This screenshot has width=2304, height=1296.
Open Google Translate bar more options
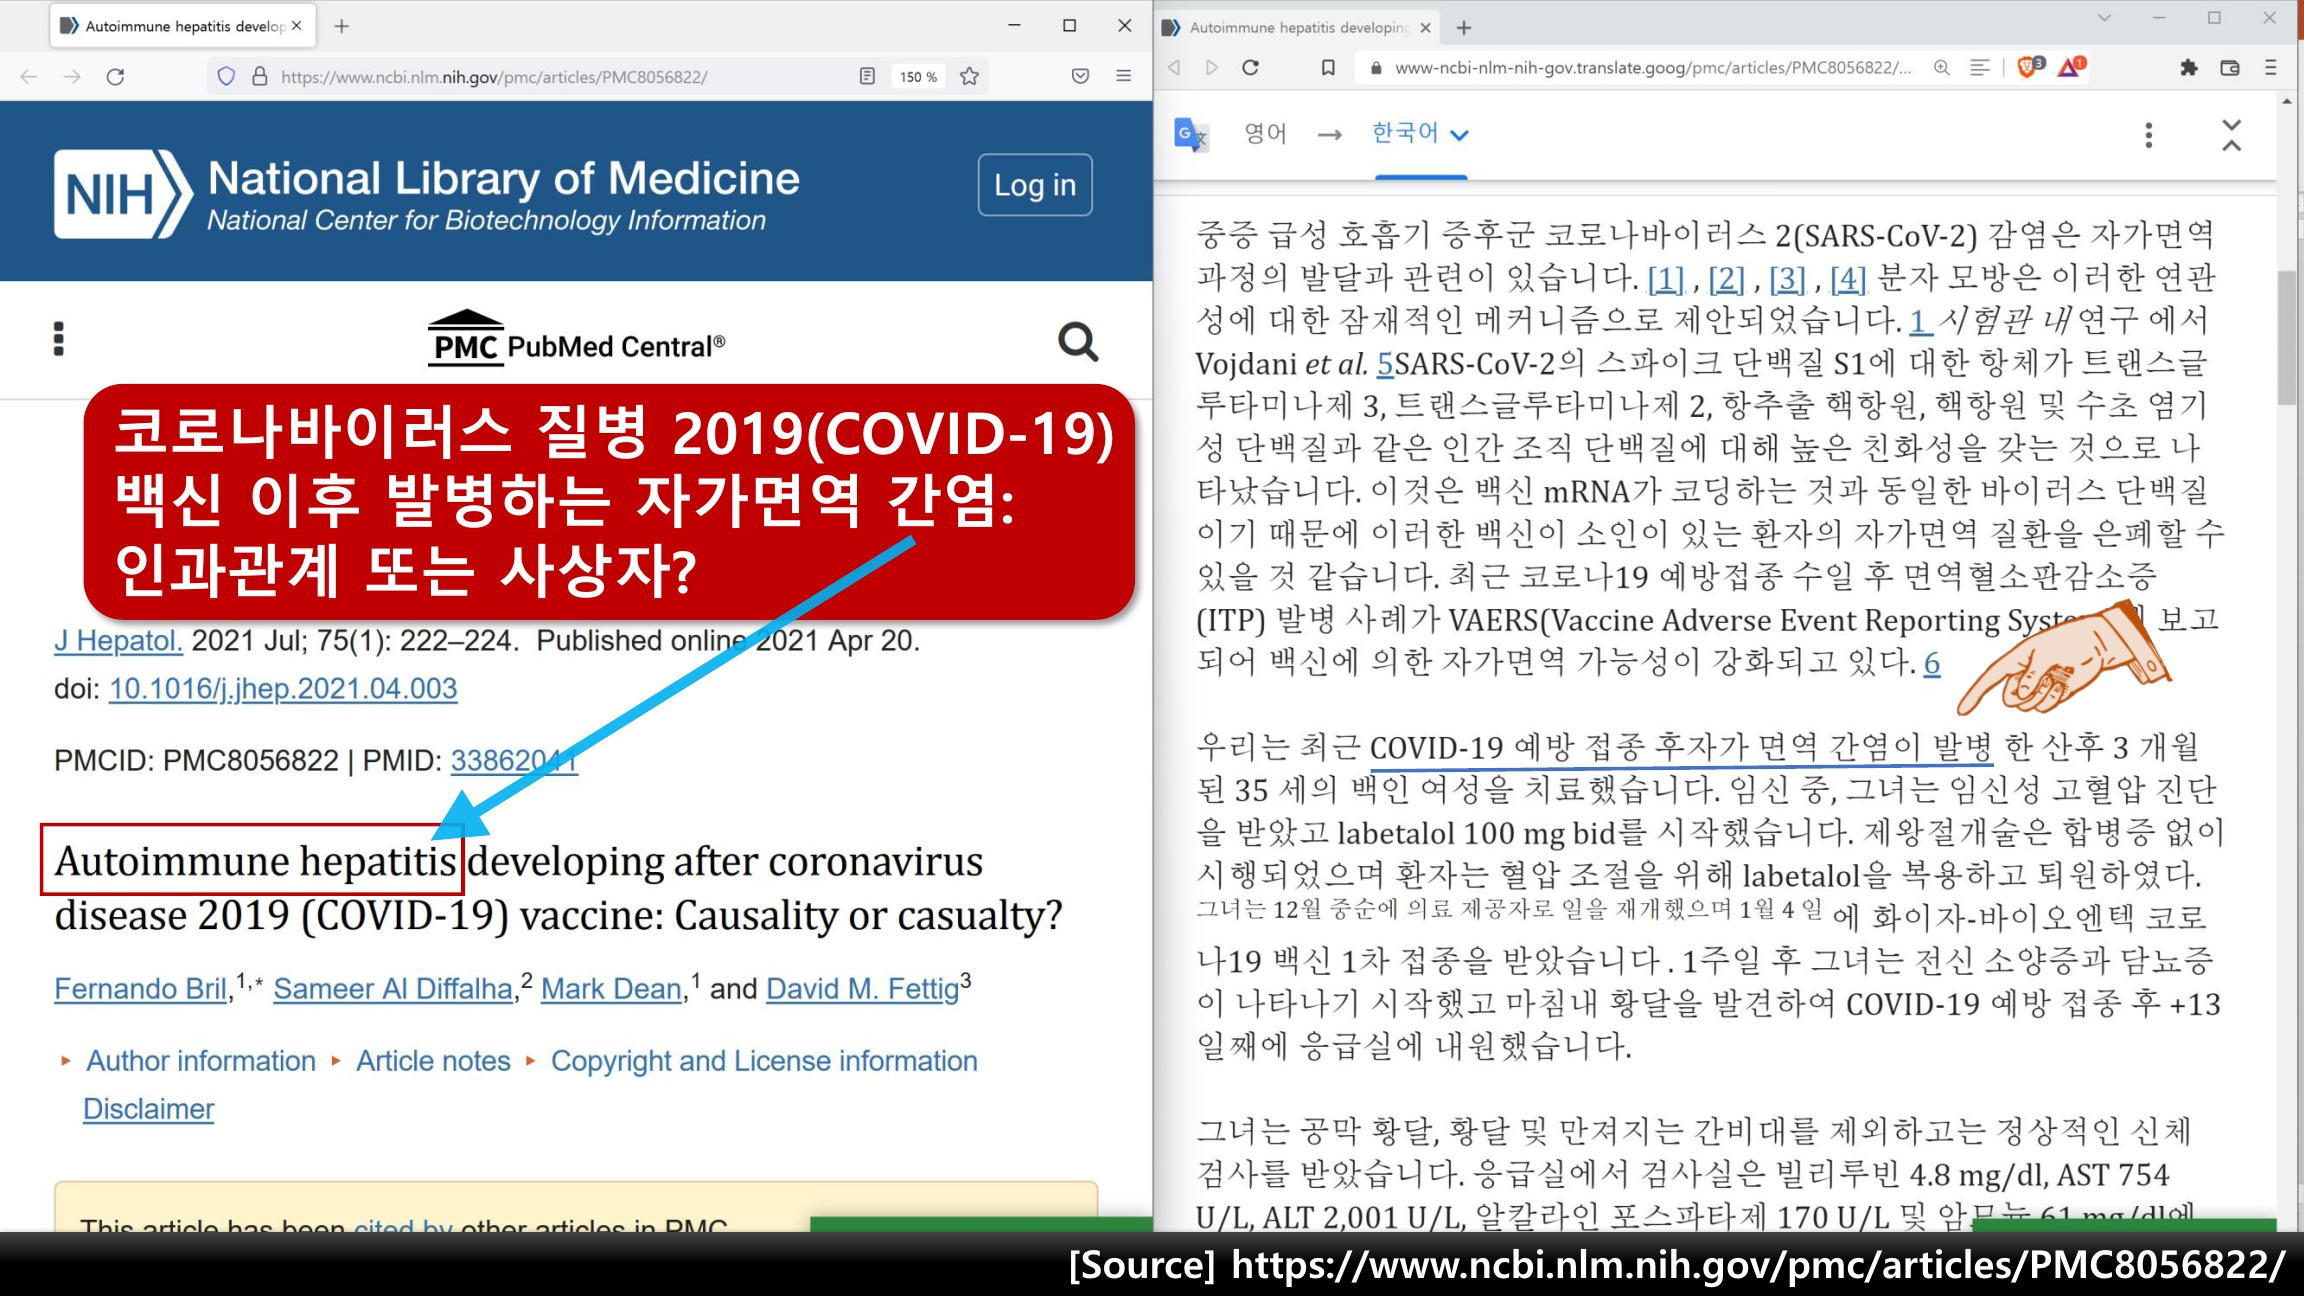(2148, 135)
